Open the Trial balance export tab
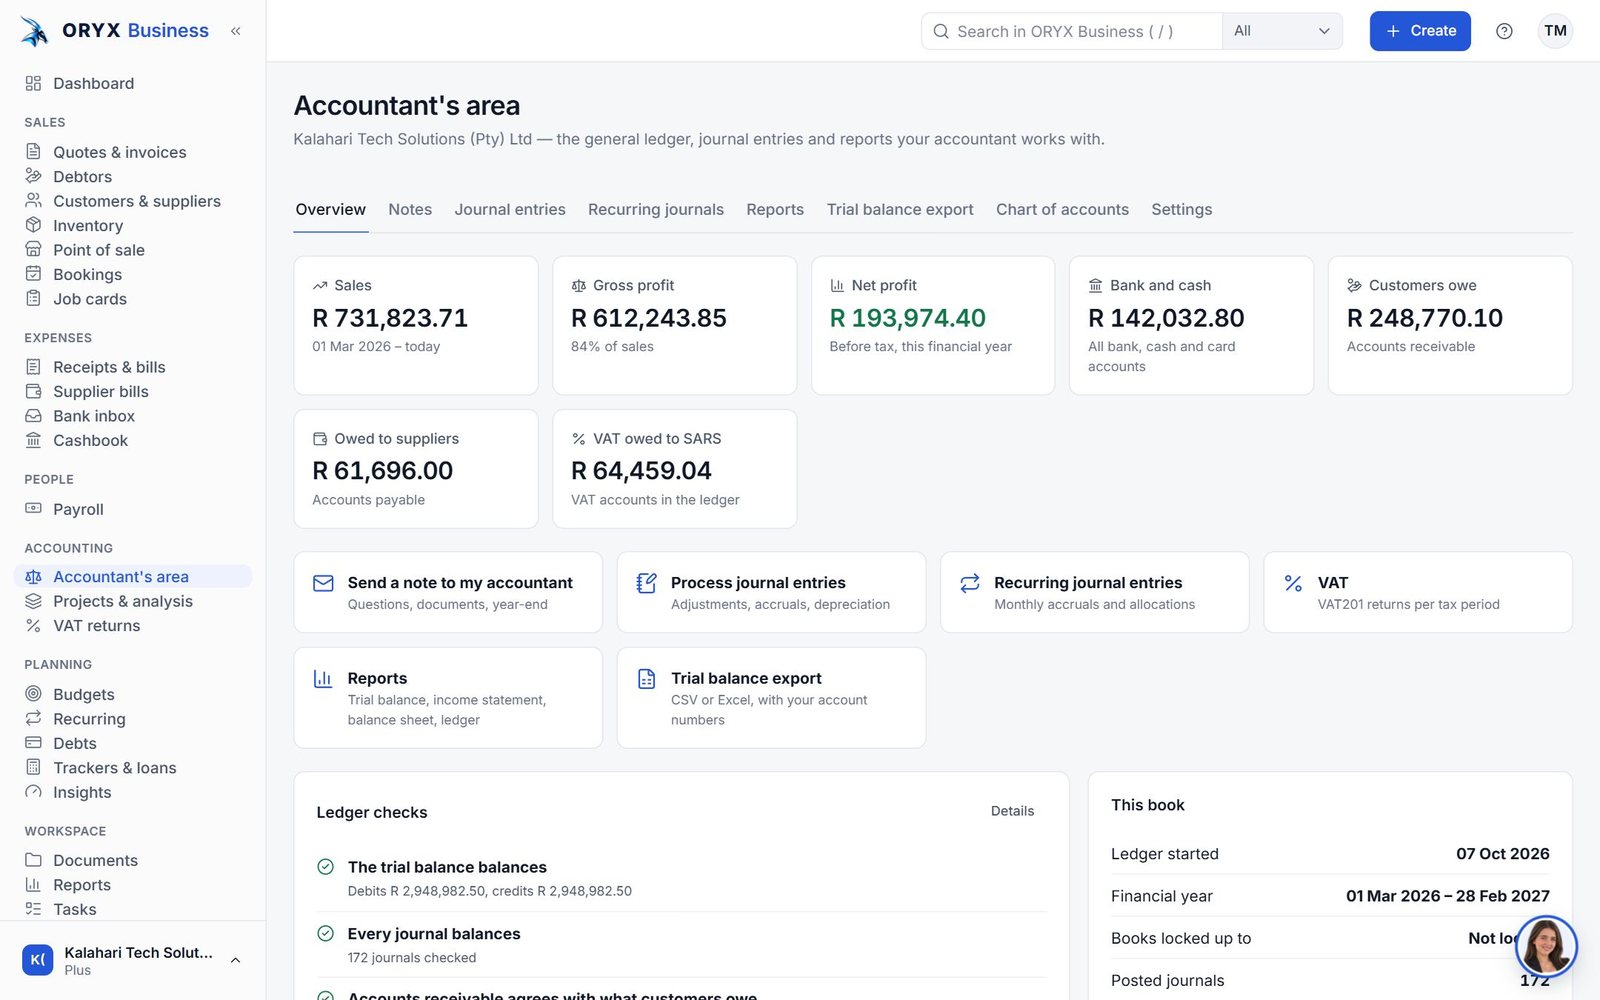 coord(900,209)
